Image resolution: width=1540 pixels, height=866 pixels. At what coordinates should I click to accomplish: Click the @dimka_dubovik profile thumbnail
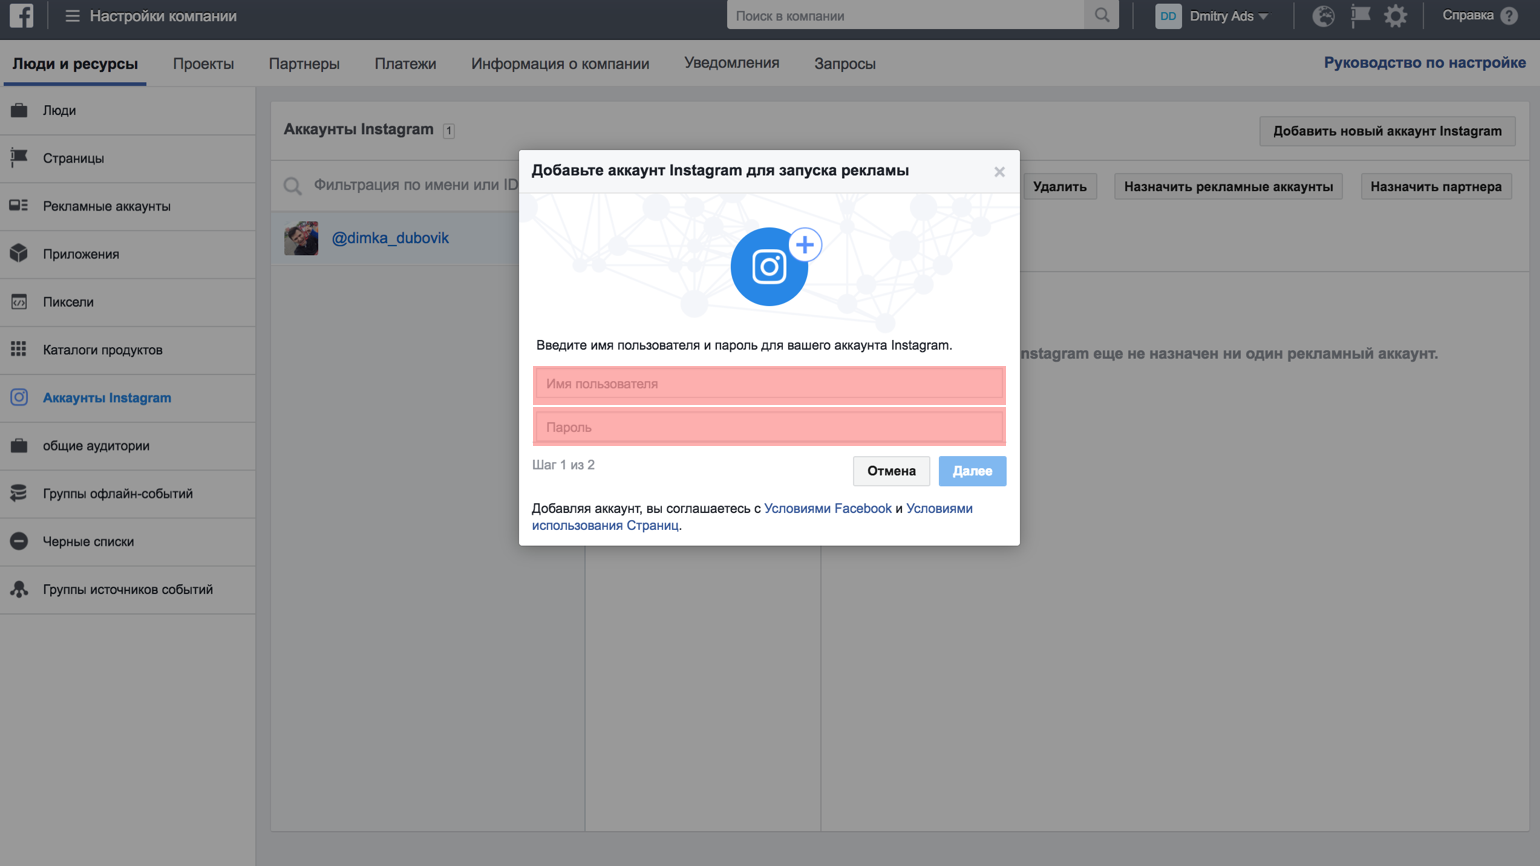tap(301, 238)
